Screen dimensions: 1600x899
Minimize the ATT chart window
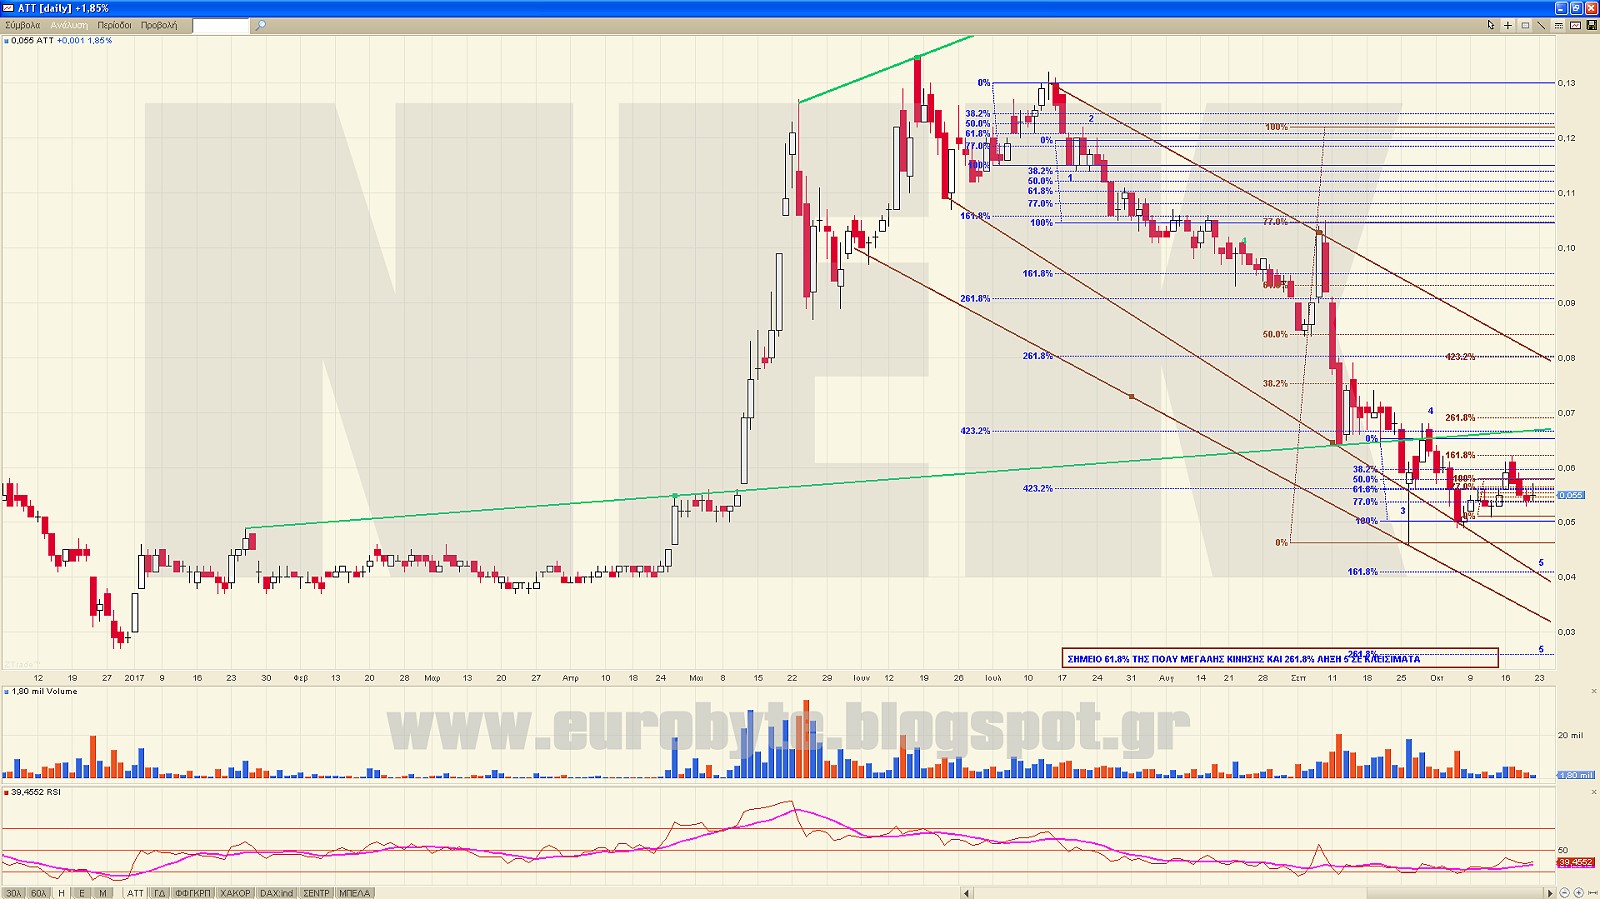coord(1561,8)
